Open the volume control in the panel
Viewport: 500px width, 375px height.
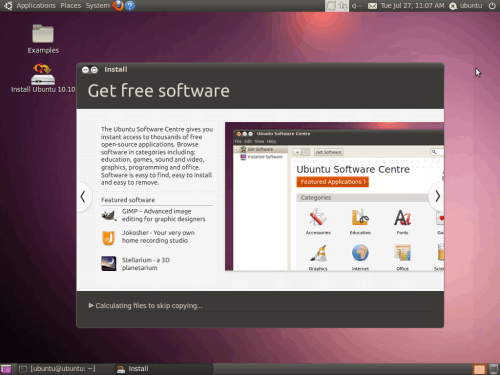357,6
